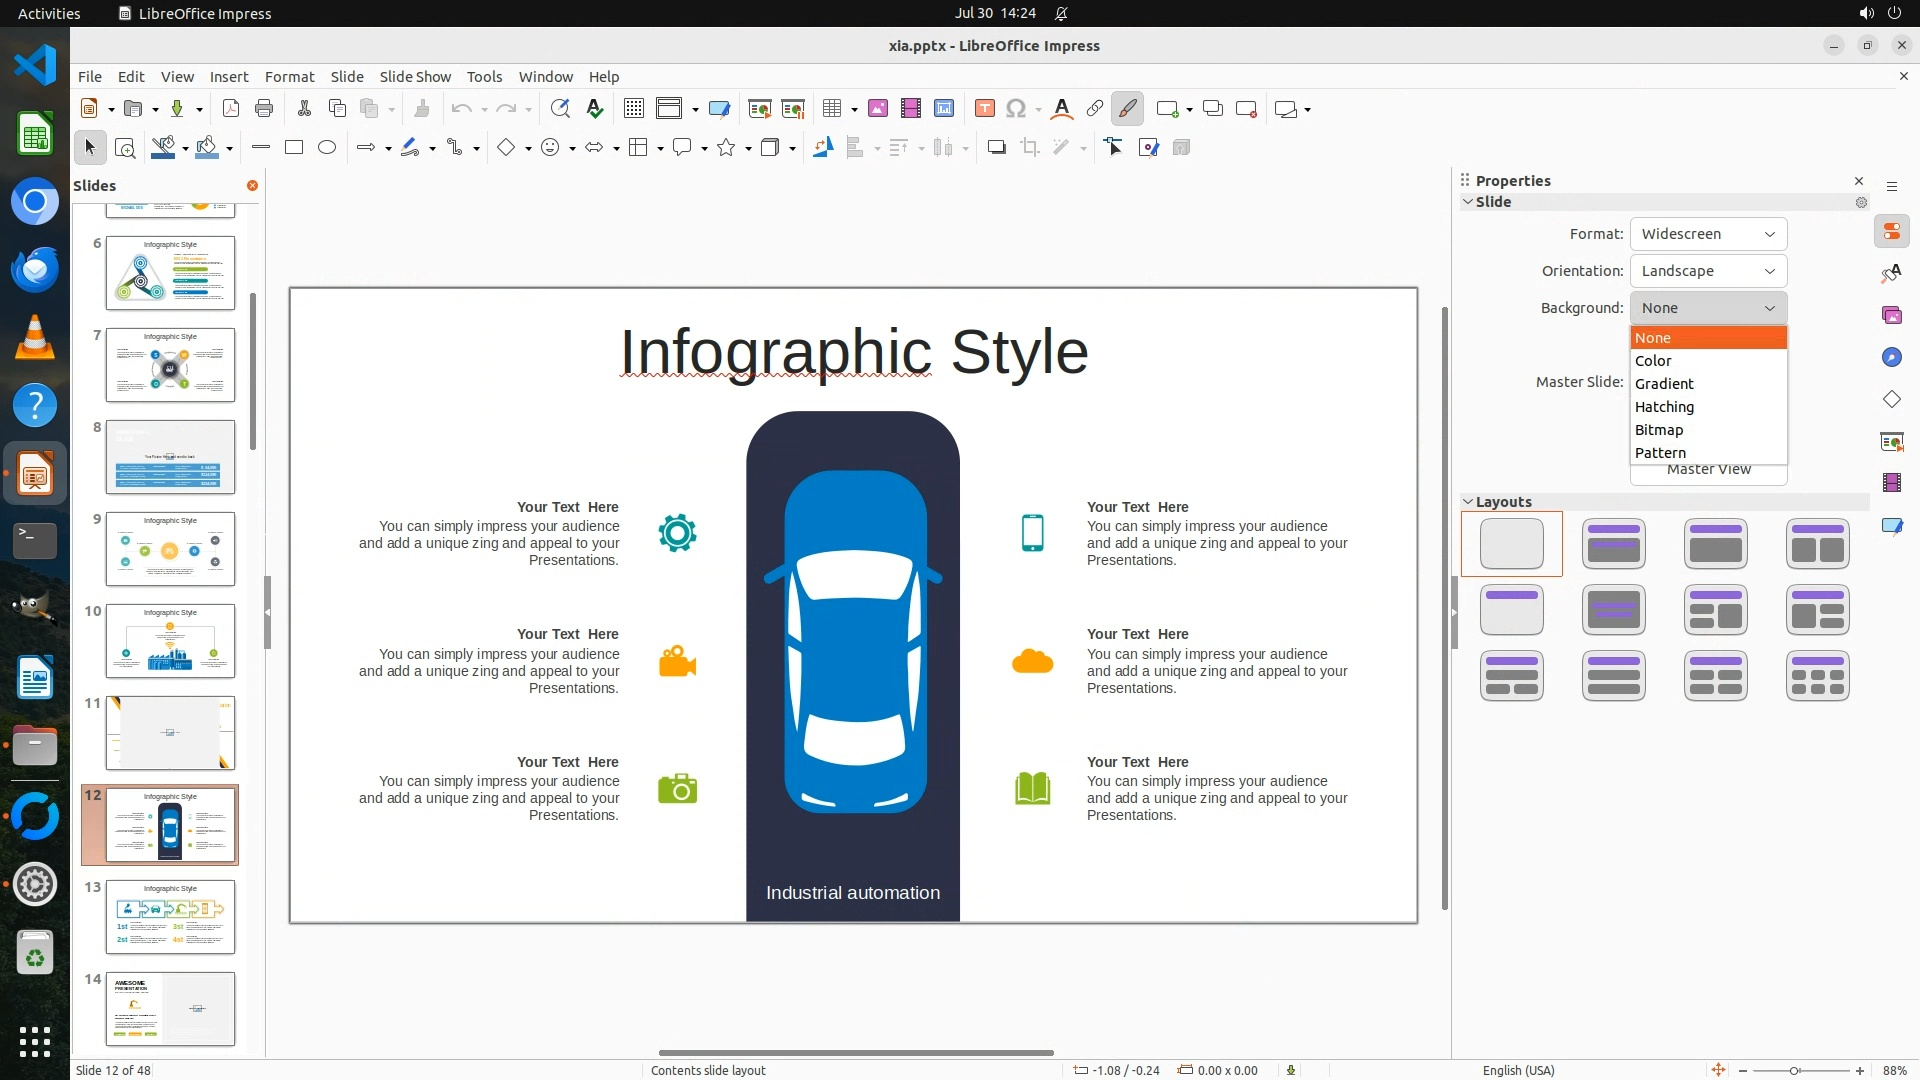The height and width of the screenshot is (1080, 1920).
Task: Select the Ellipse drawing tool
Action: (x=327, y=148)
